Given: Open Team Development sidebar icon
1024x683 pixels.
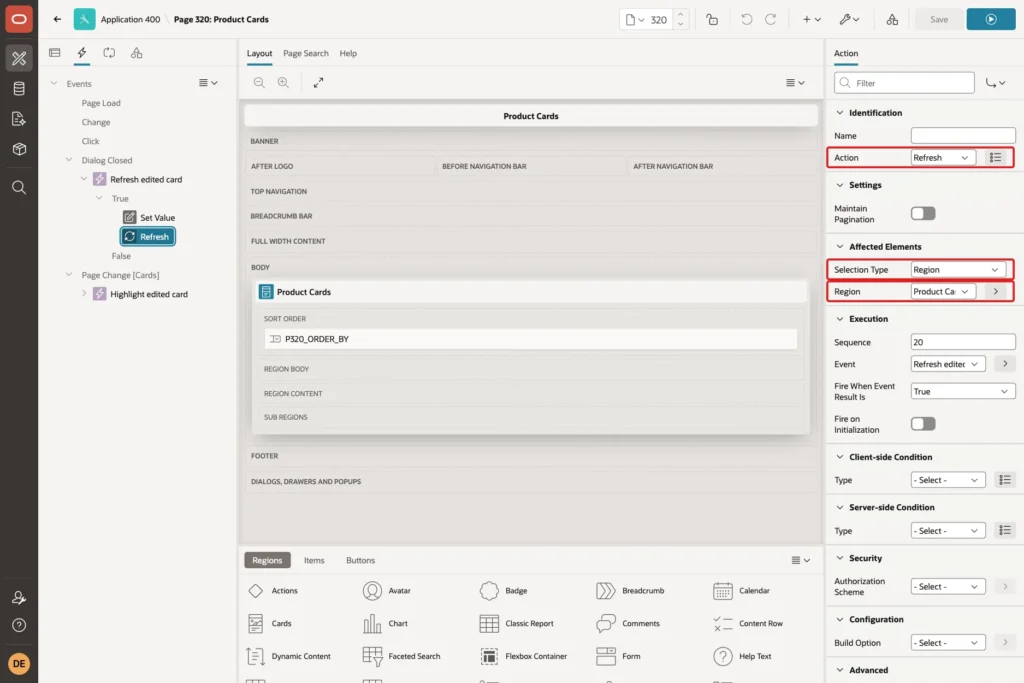Looking at the screenshot, I should (x=19, y=118).
